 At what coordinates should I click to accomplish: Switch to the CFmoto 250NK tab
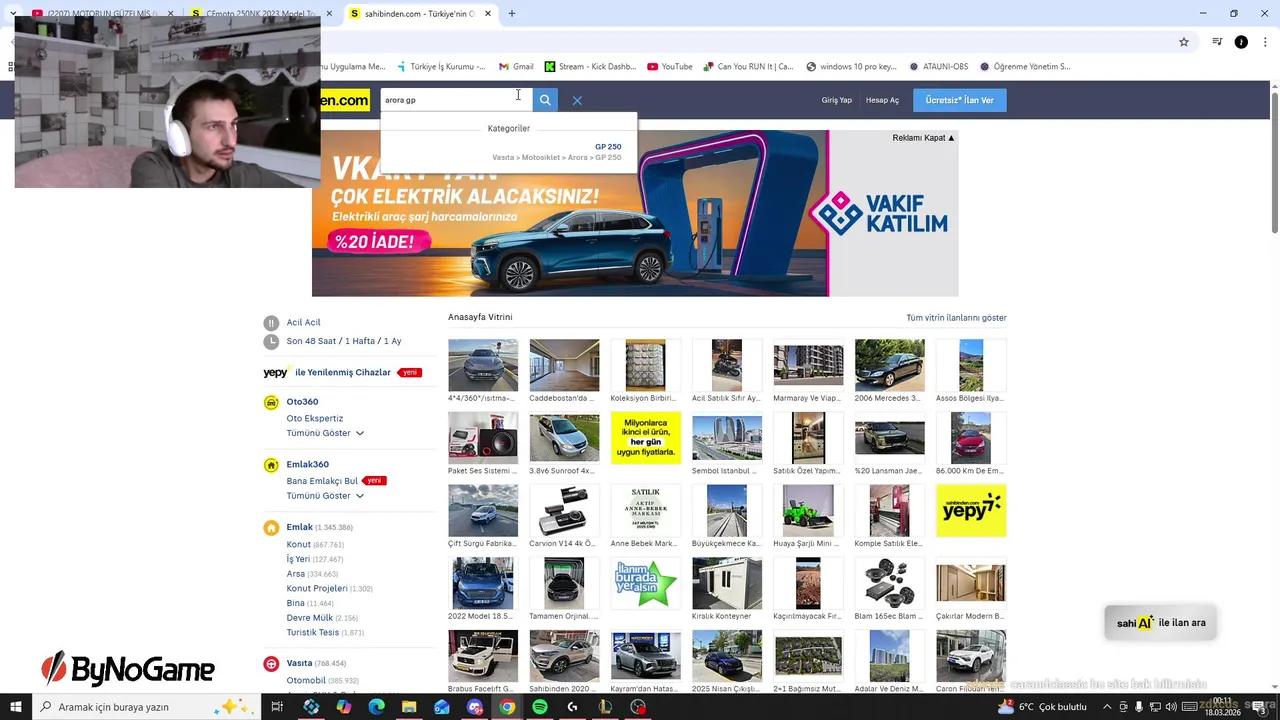(254, 14)
